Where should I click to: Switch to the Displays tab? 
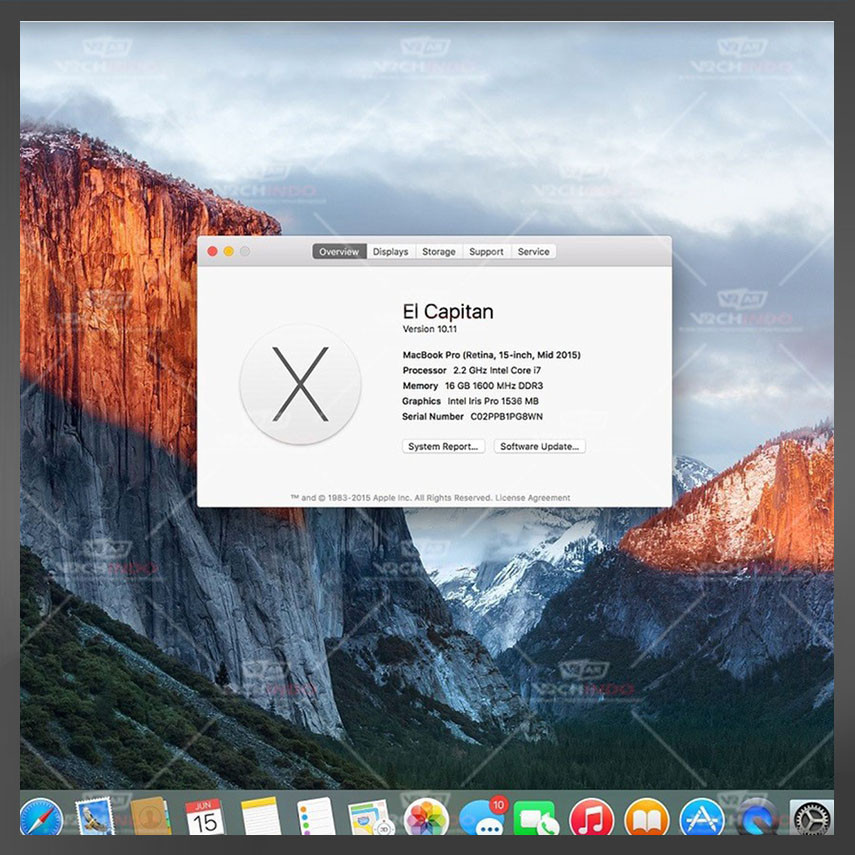tap(390, 252)
